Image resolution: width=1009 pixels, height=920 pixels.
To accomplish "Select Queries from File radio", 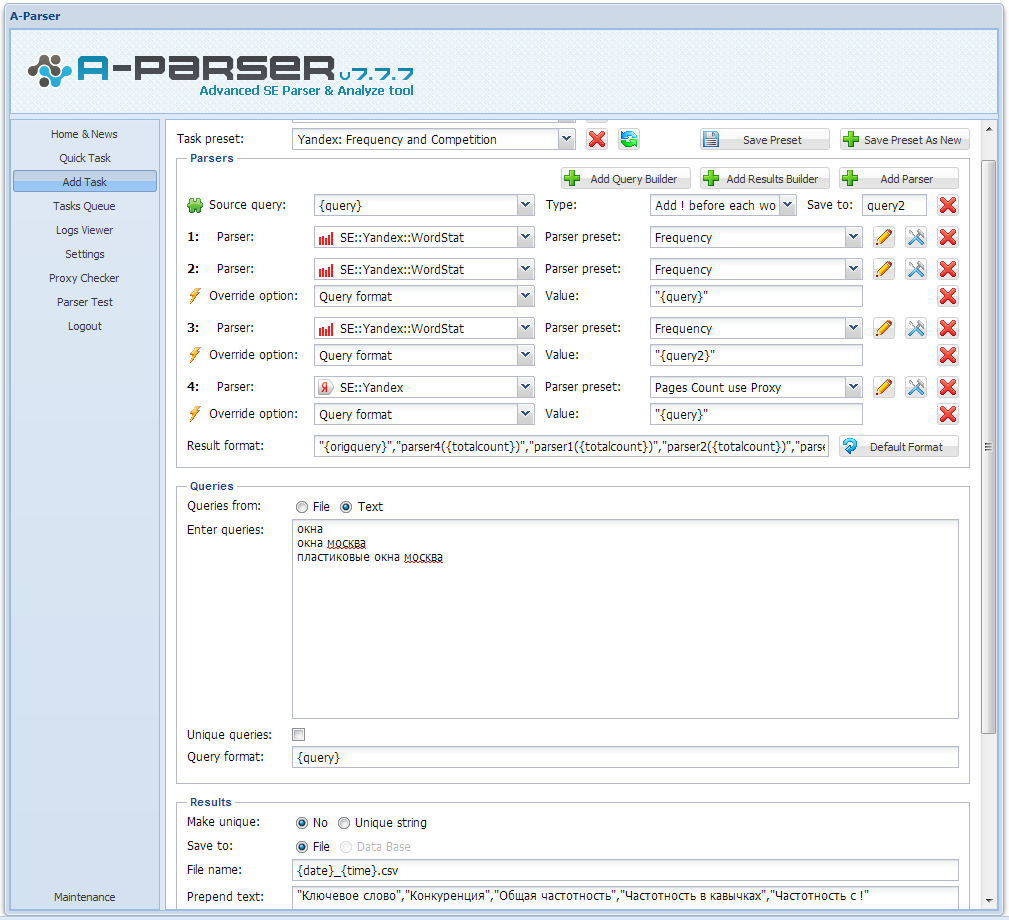I will click(x=302, y=507).
